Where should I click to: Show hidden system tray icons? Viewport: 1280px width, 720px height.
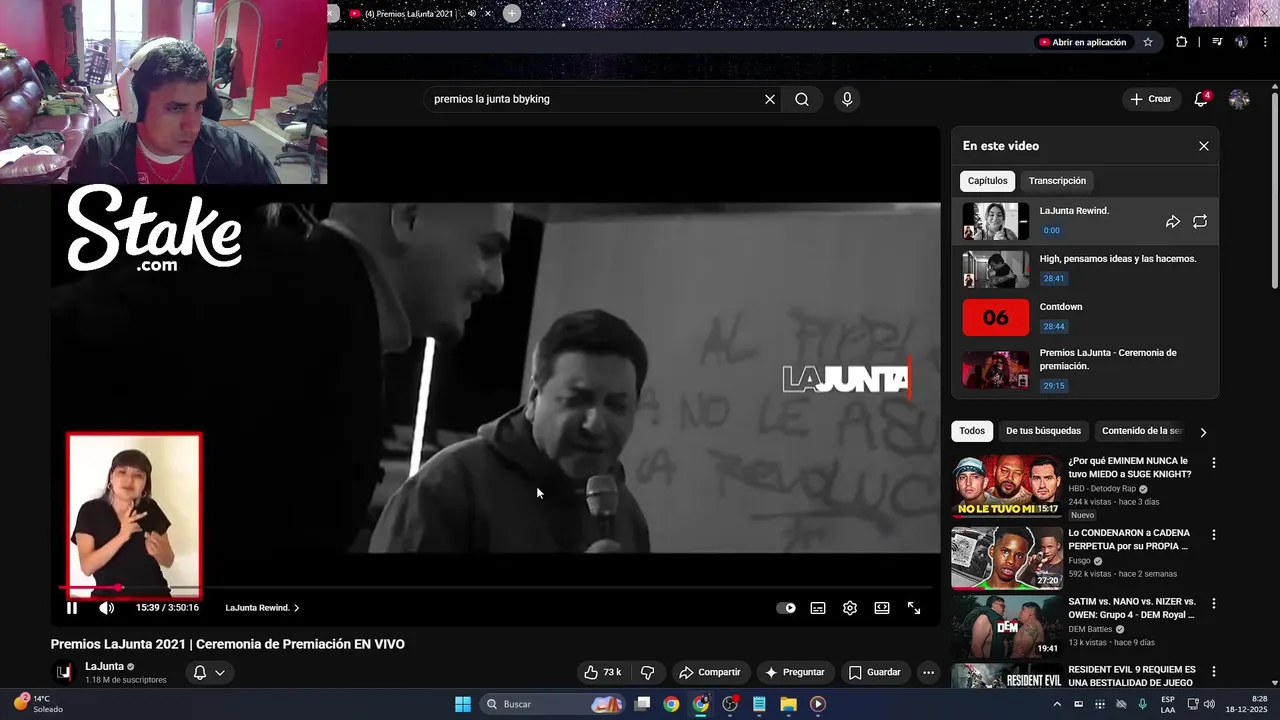[x=1057, y=704]
